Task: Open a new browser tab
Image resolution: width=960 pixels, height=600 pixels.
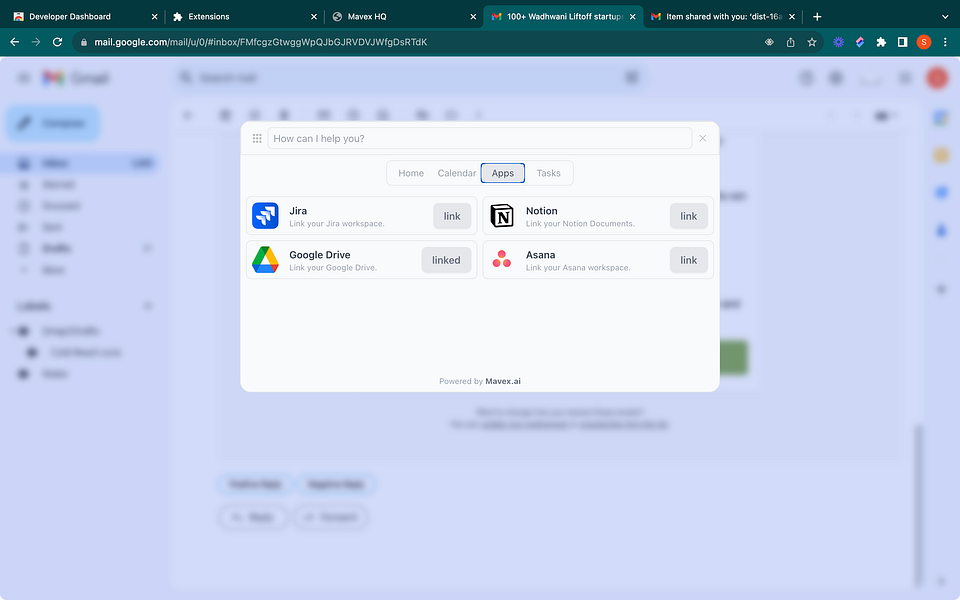Action: click(817, 17)
